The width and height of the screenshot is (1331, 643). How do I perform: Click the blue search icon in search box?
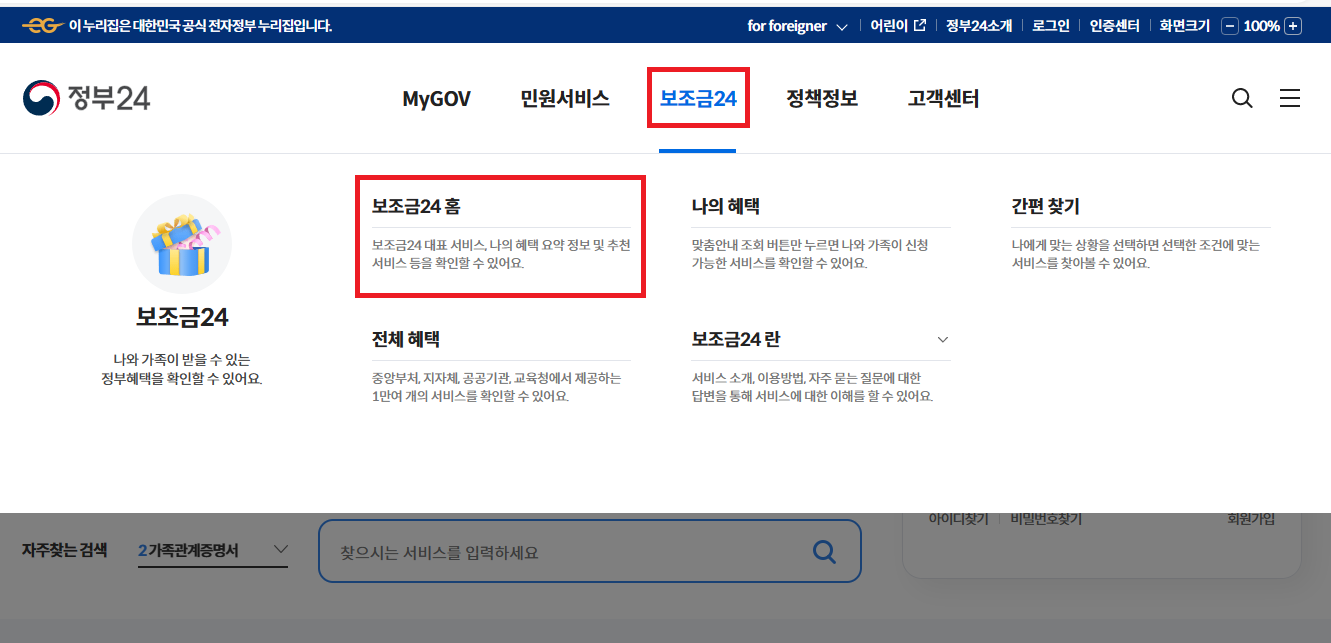[824, 551]
